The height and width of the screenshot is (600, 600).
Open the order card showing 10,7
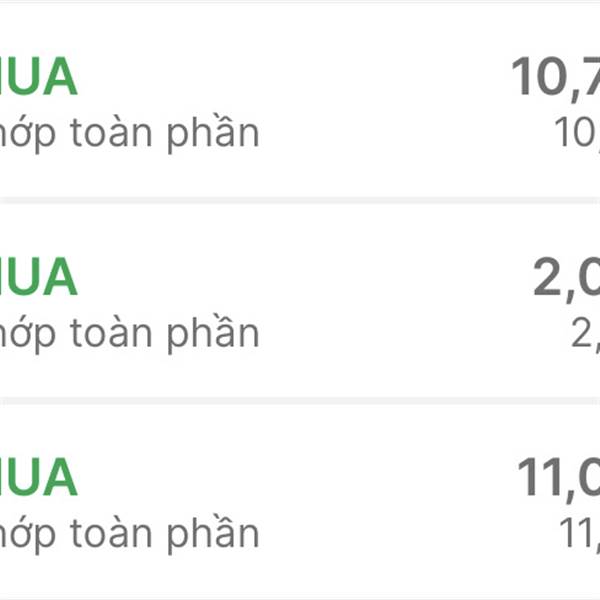click(x=300, y=100)
